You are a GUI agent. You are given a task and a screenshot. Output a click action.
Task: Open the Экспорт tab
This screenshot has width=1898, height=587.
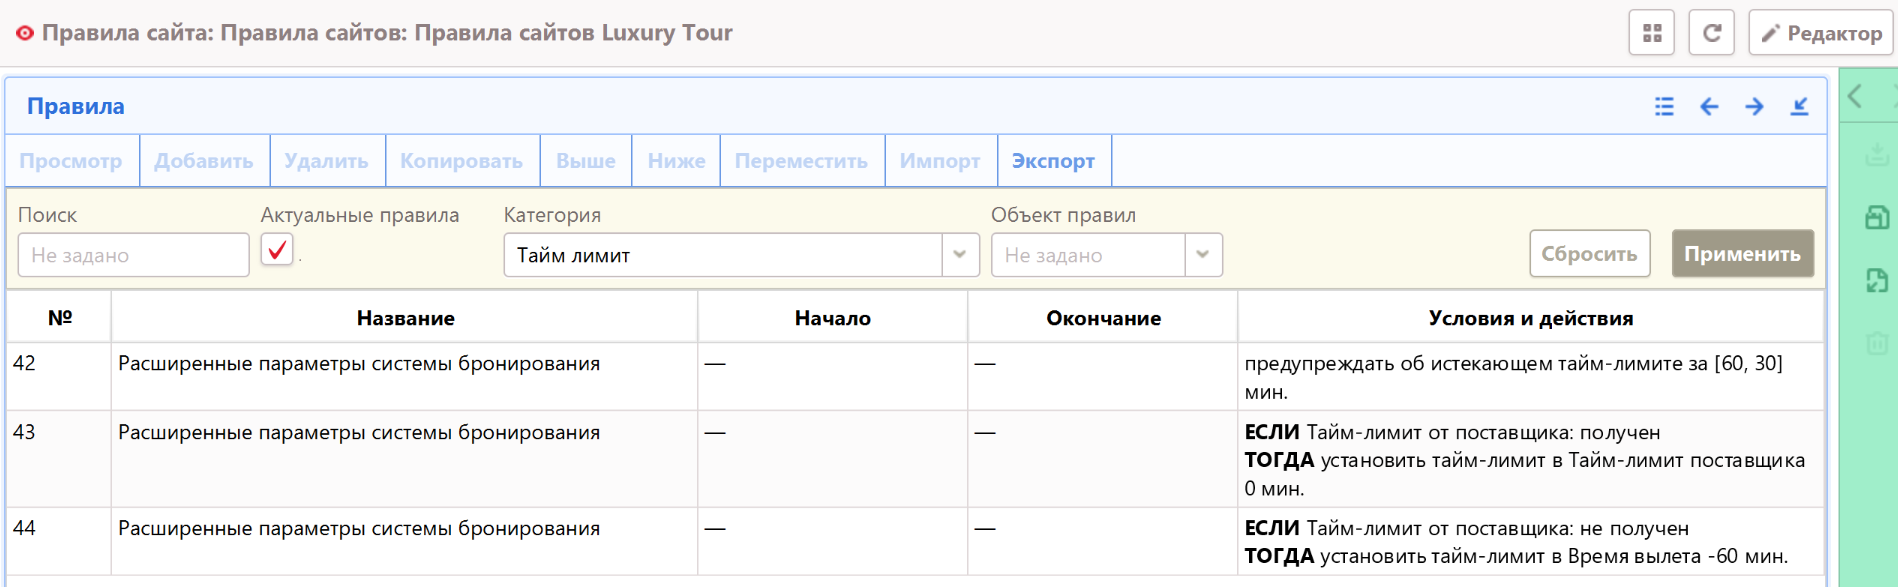tap(1053, 161)
